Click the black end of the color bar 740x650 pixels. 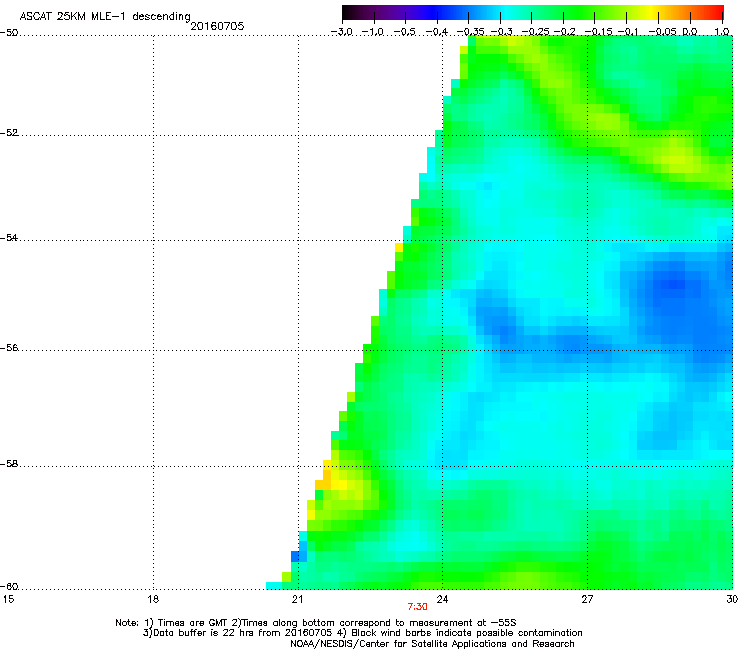tap(348, 13)
